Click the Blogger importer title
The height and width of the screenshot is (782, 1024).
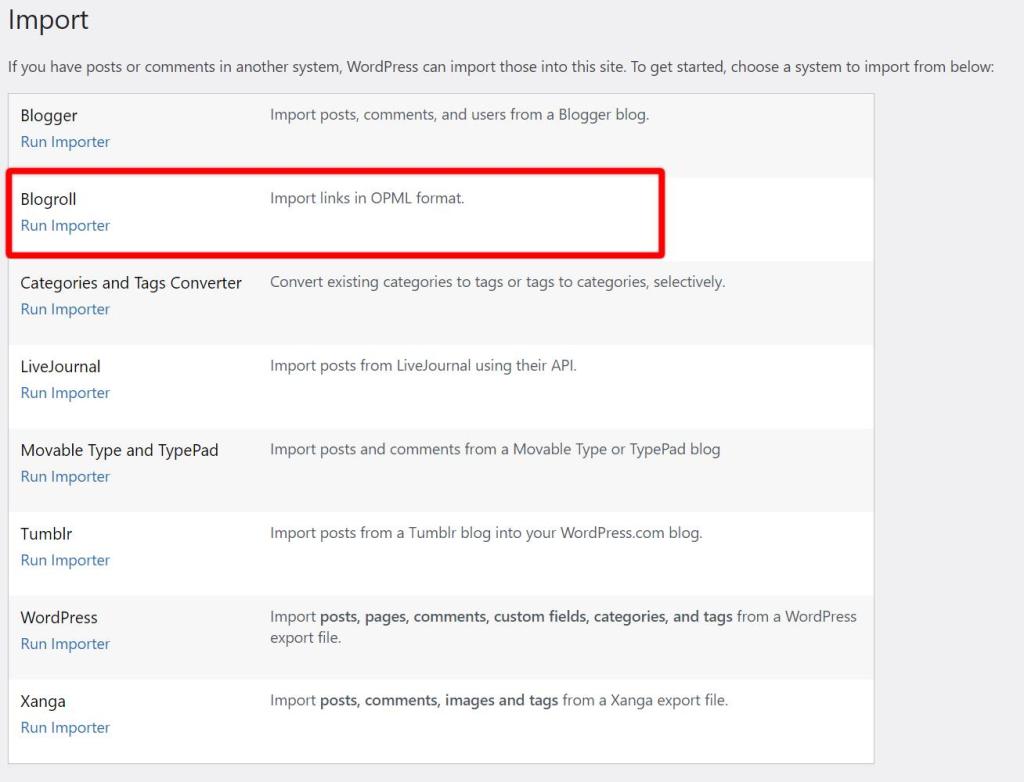(x=49, y=116)
